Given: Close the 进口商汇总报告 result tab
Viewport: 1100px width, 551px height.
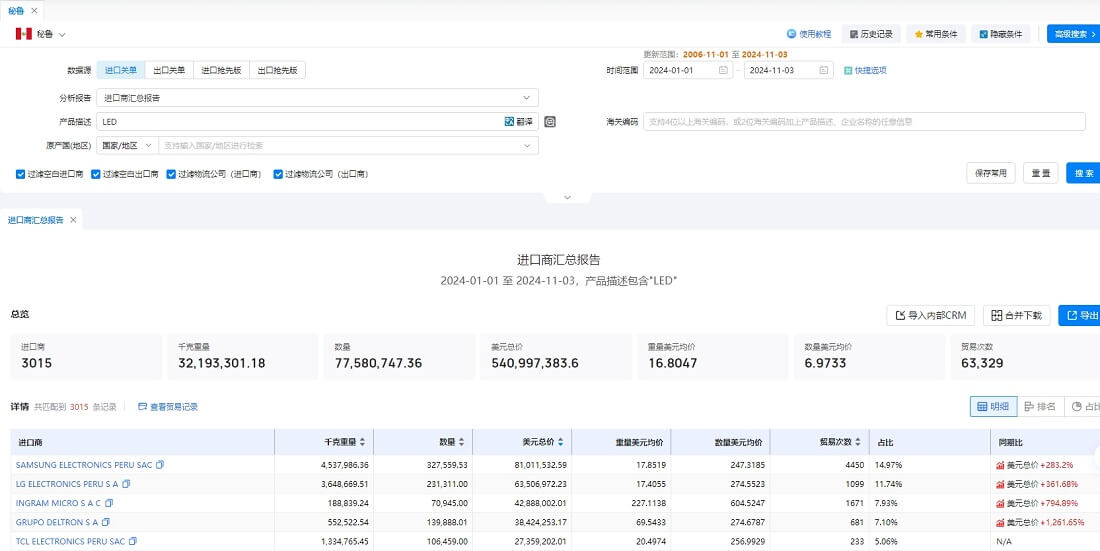Looking at the screenshot, I should point(73,220).
